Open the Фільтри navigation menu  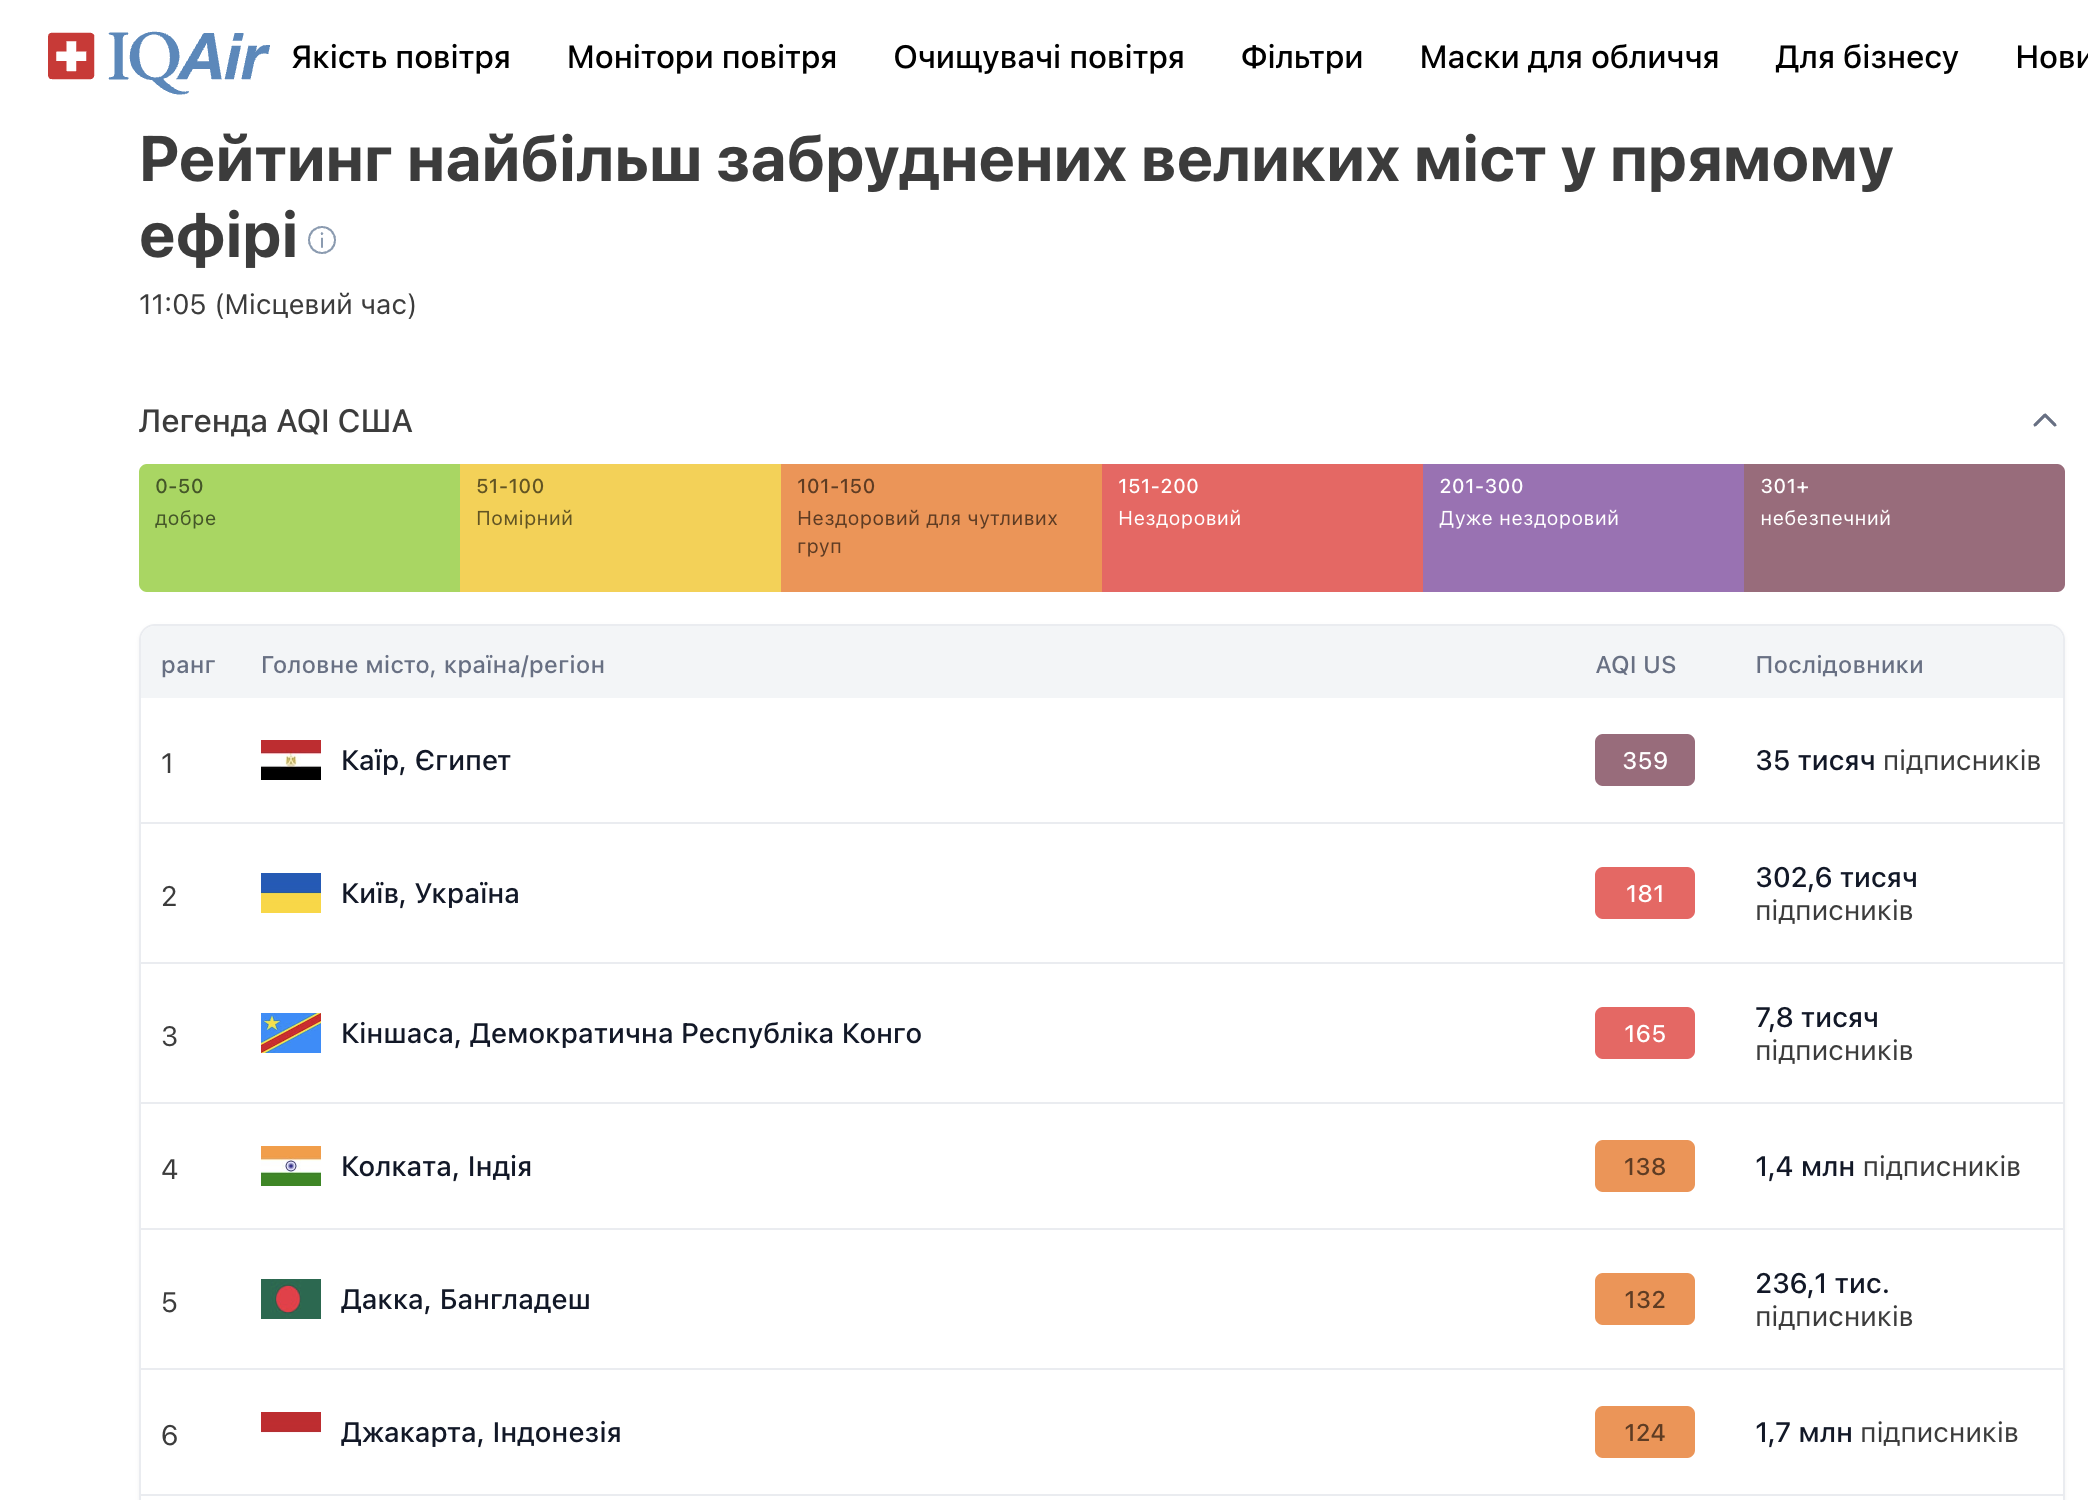tap(1301, 57)
